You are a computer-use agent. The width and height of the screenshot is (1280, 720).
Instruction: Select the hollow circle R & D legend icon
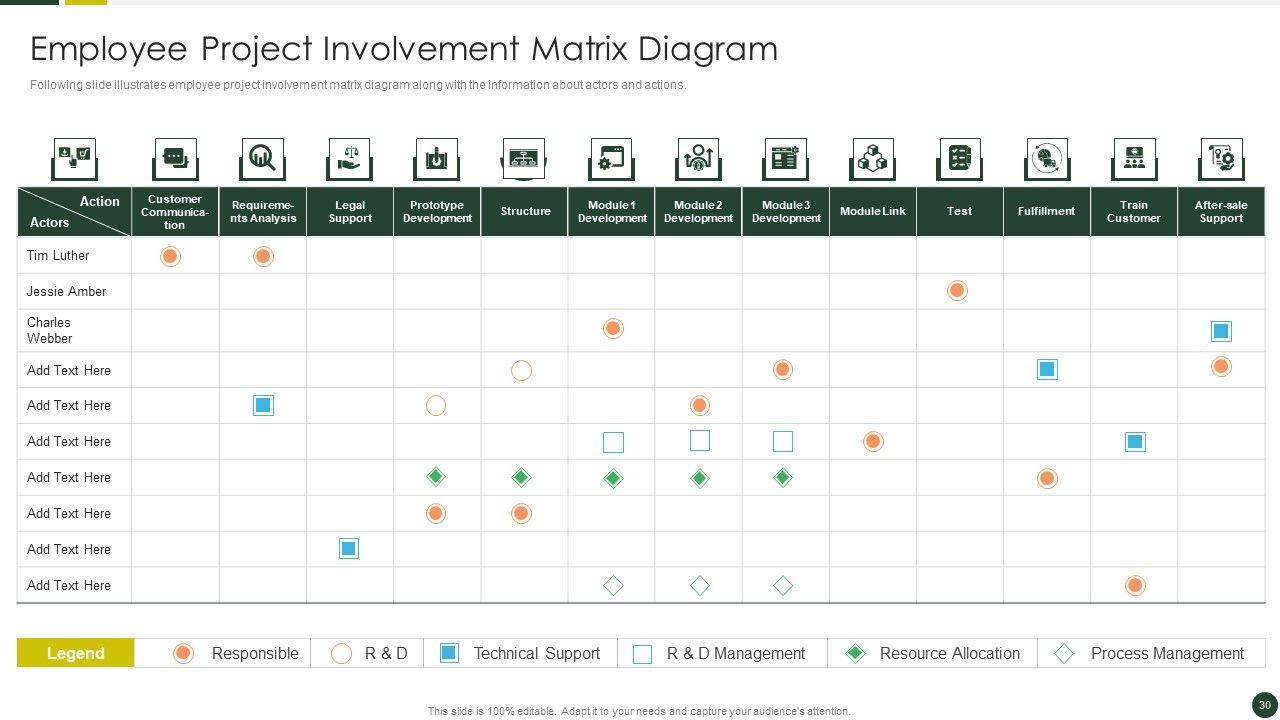point(341,654)
